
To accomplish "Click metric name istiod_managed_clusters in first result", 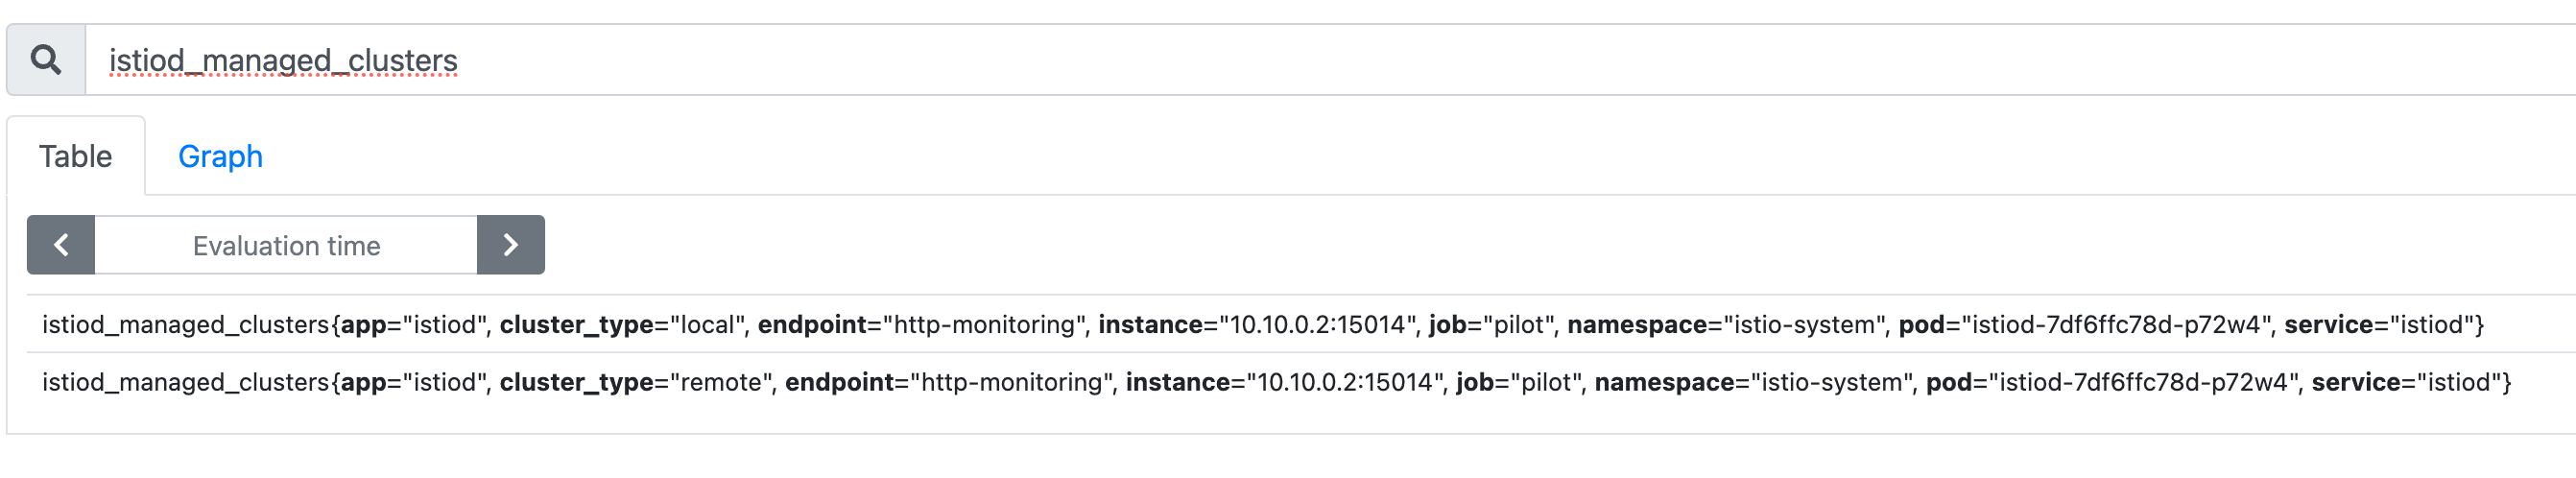I will point(185,325).
